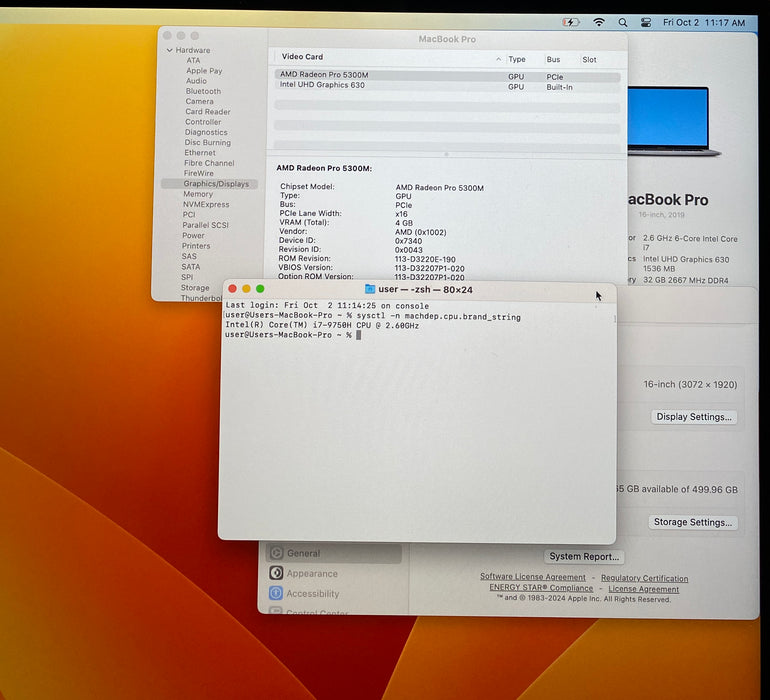Select Power in hardware list
The image size is (770, 700).
click(x=193, y=235)
